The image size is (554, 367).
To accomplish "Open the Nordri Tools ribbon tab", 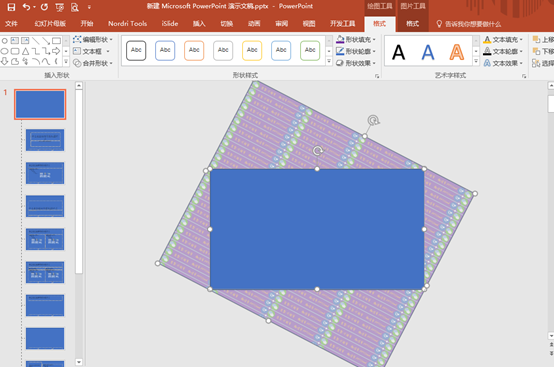I will pyautogui.click(x=128, y=24).
